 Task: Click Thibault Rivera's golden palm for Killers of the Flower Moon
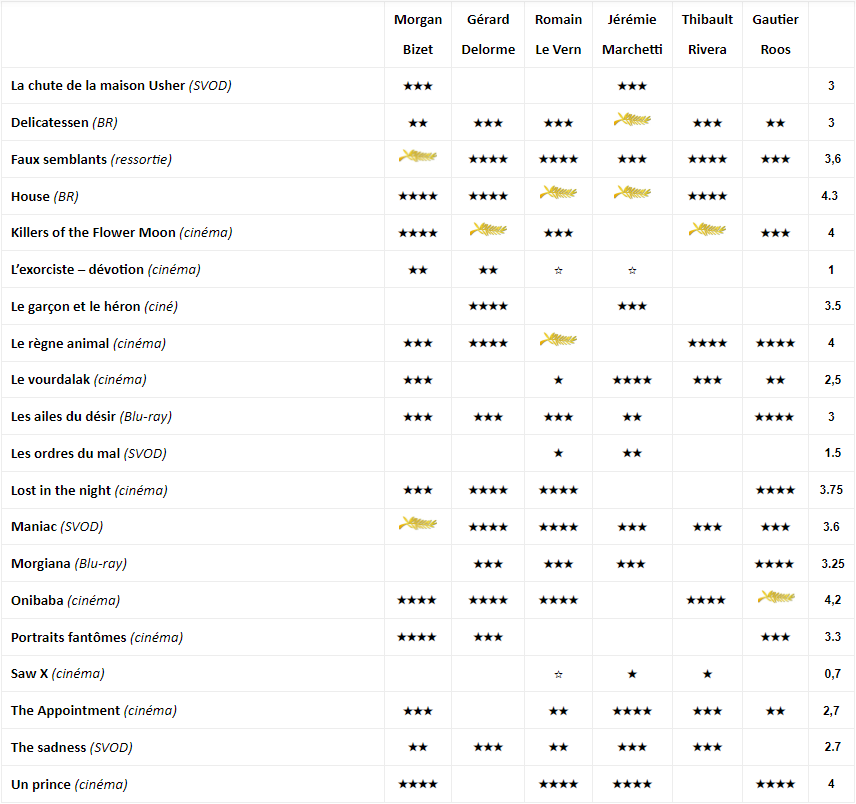click(707, 231)
